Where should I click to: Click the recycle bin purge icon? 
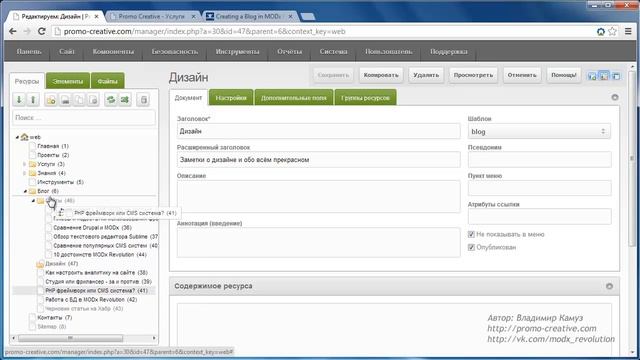[143, 99]
